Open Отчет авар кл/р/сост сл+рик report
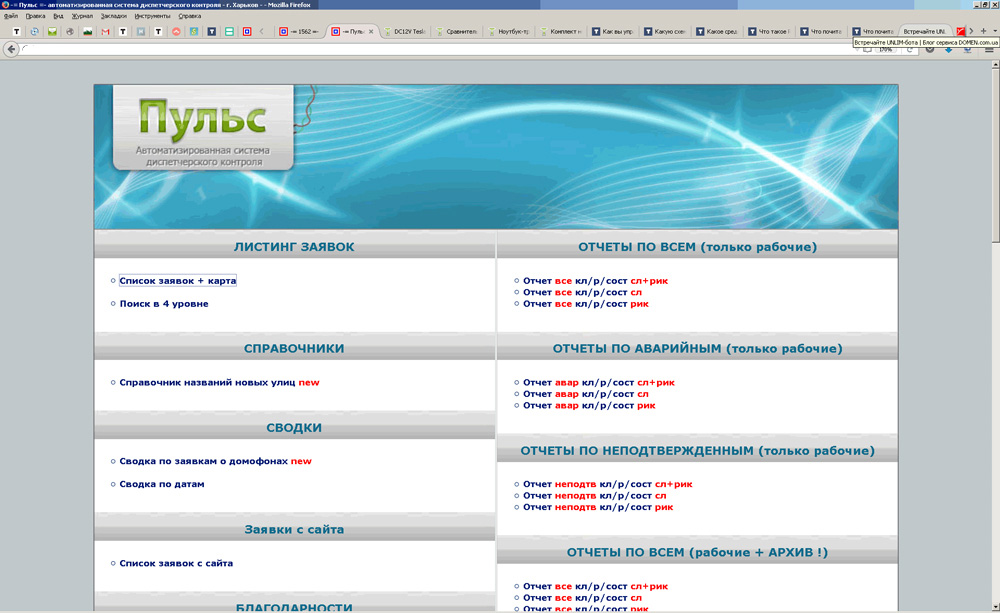Image resolution: width=1000 pixels, height=613 pixels. click(x=598, y=382)
